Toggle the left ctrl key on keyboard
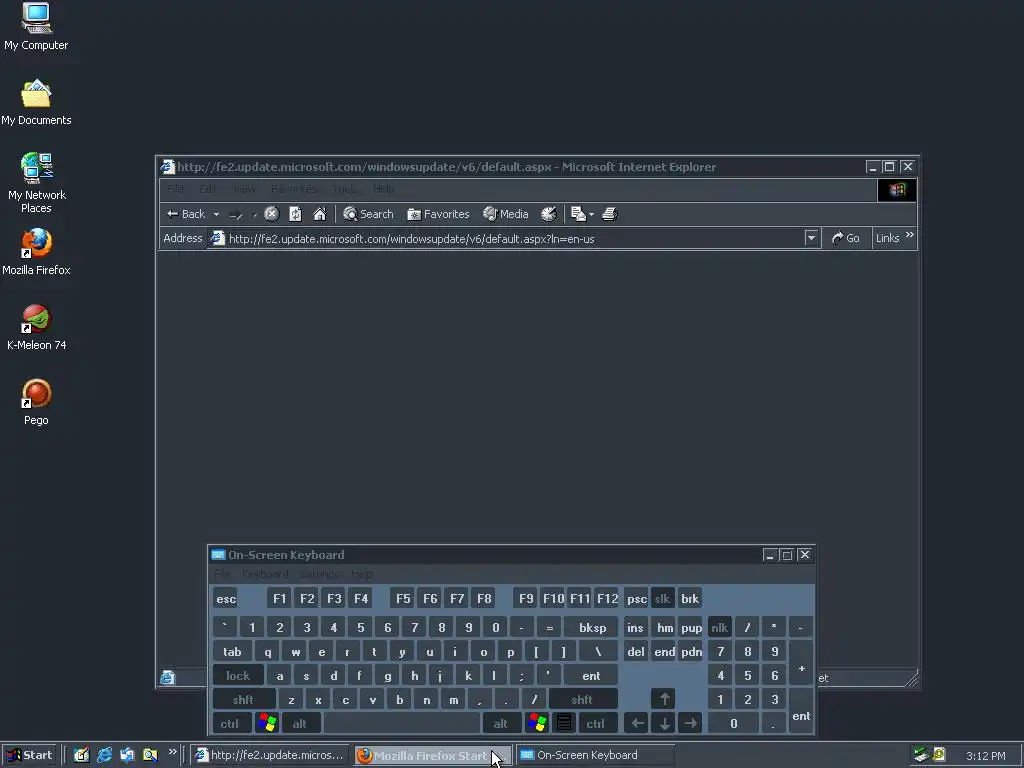 point(230,724)
